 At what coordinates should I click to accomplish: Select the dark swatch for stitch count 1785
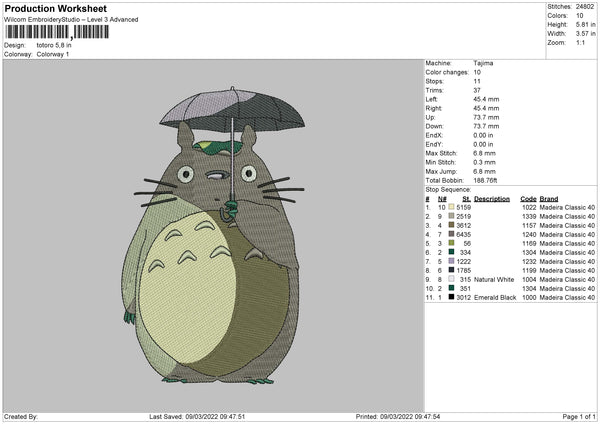coord(452,270)
